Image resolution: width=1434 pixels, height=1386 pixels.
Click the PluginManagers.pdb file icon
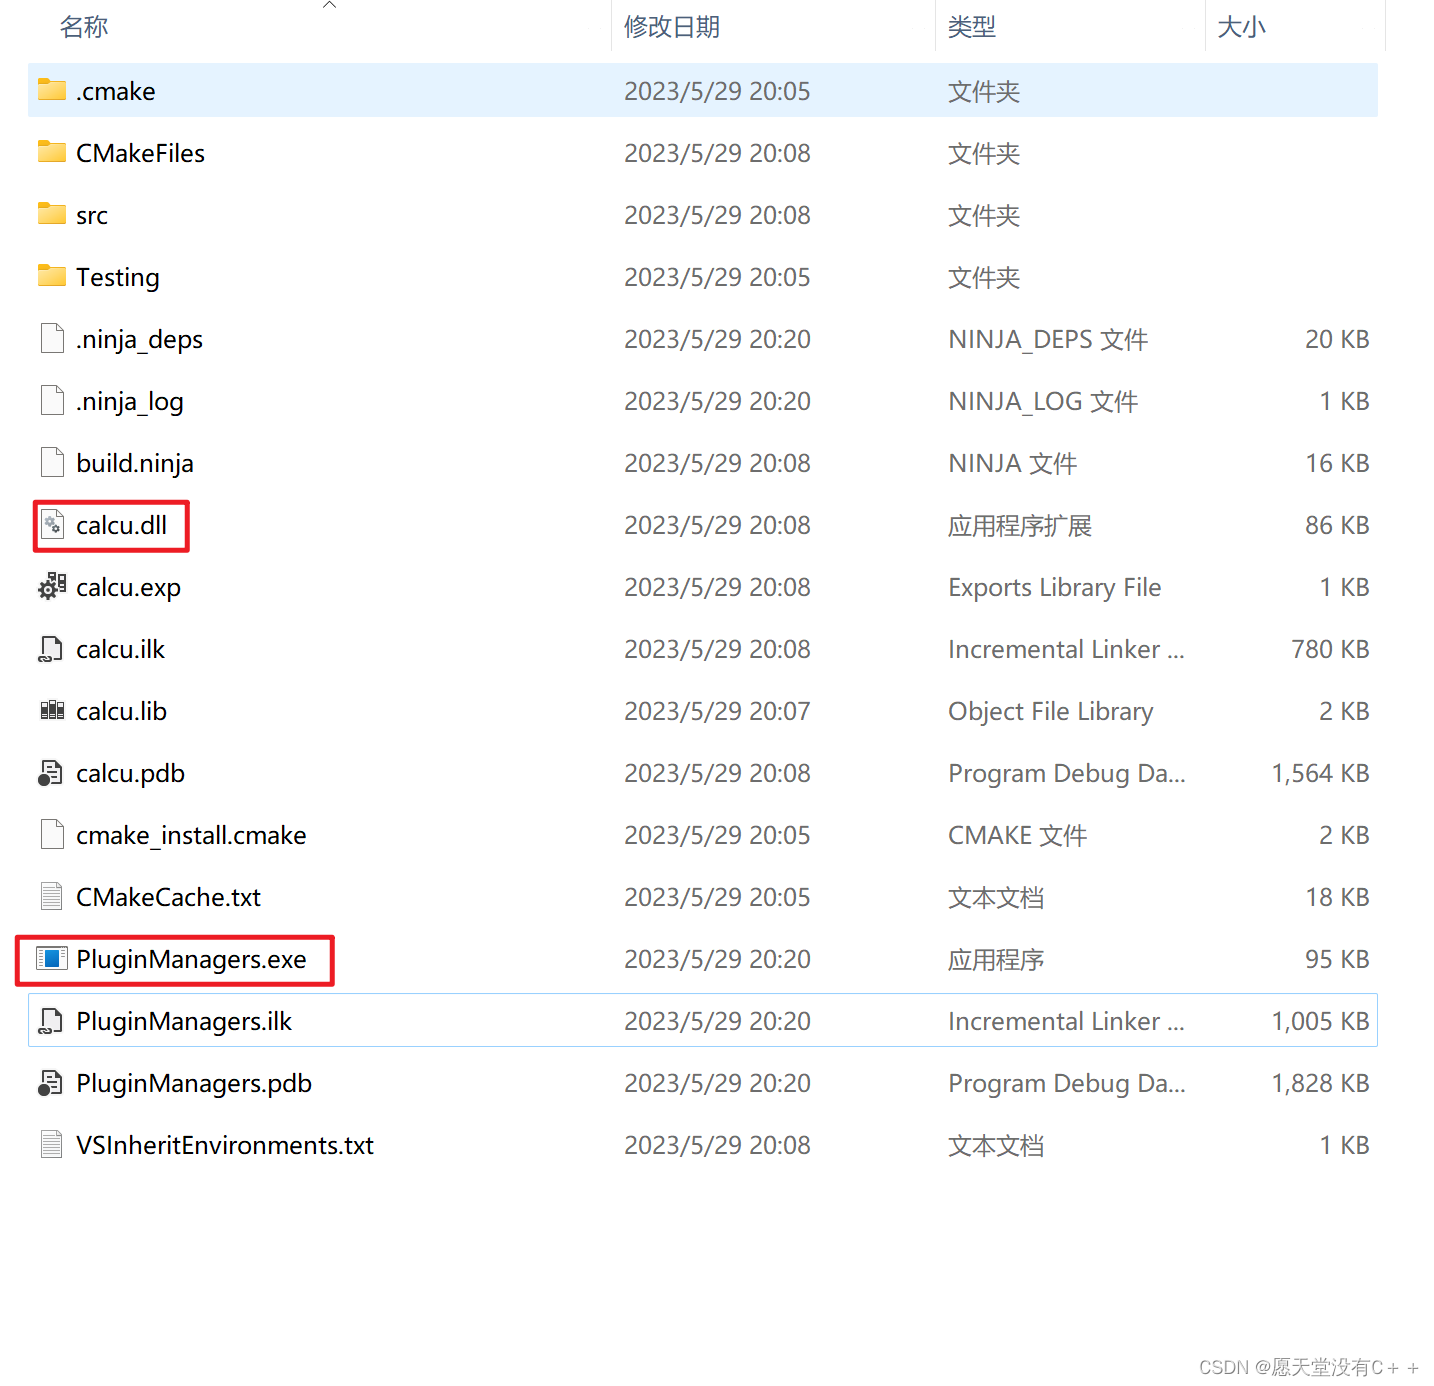(x=50, y=1083)
